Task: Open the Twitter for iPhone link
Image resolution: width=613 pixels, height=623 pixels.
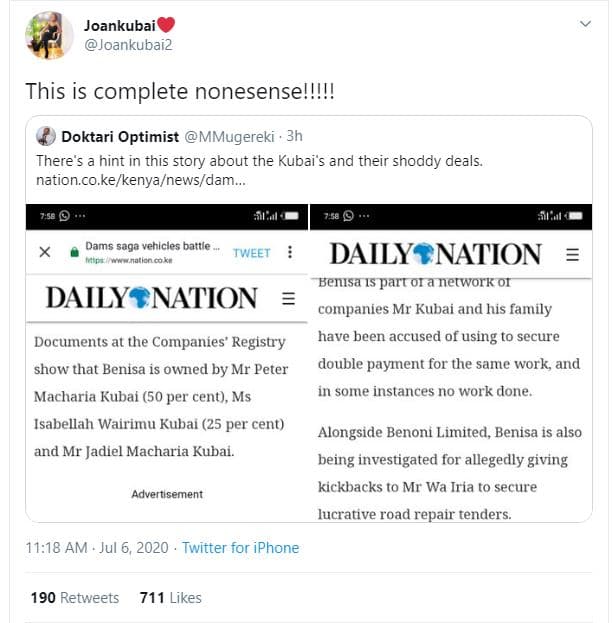Action: pos(241,548)
